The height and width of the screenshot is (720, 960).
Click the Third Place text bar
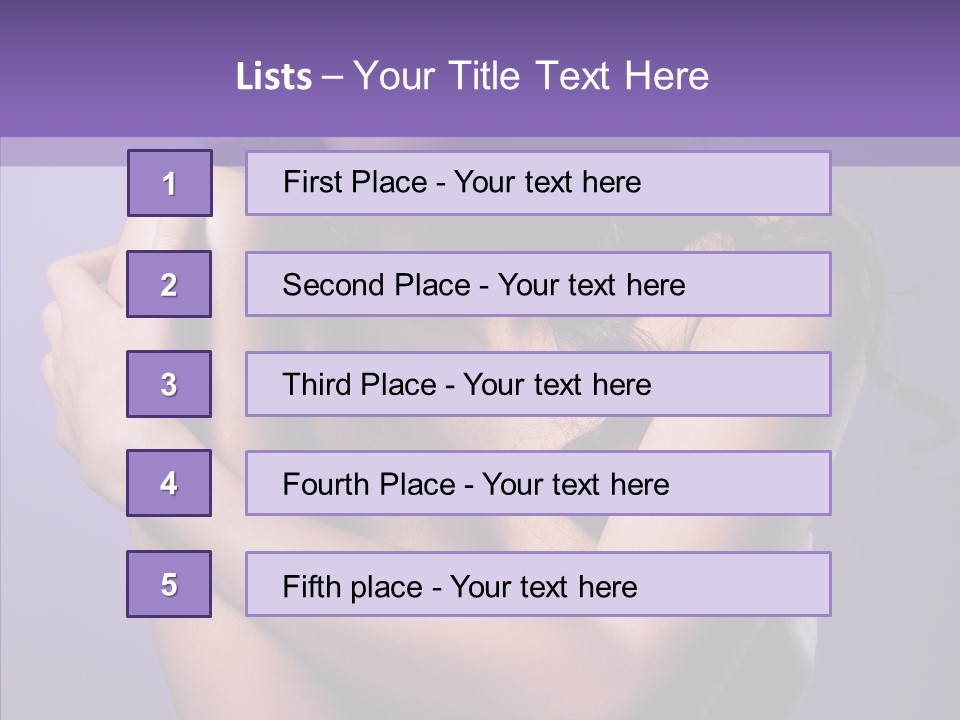538,384
